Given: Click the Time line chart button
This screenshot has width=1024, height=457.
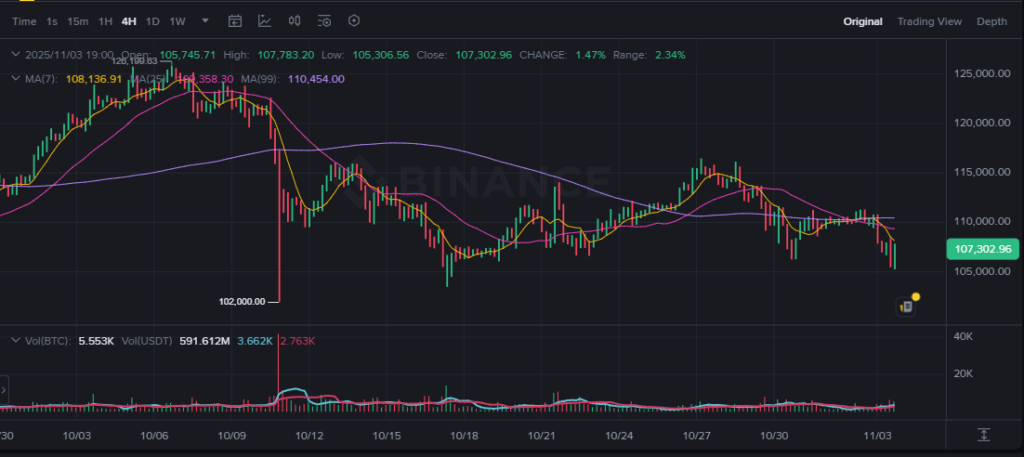Looking at the screenshot, I should click(x=24, y=21).
